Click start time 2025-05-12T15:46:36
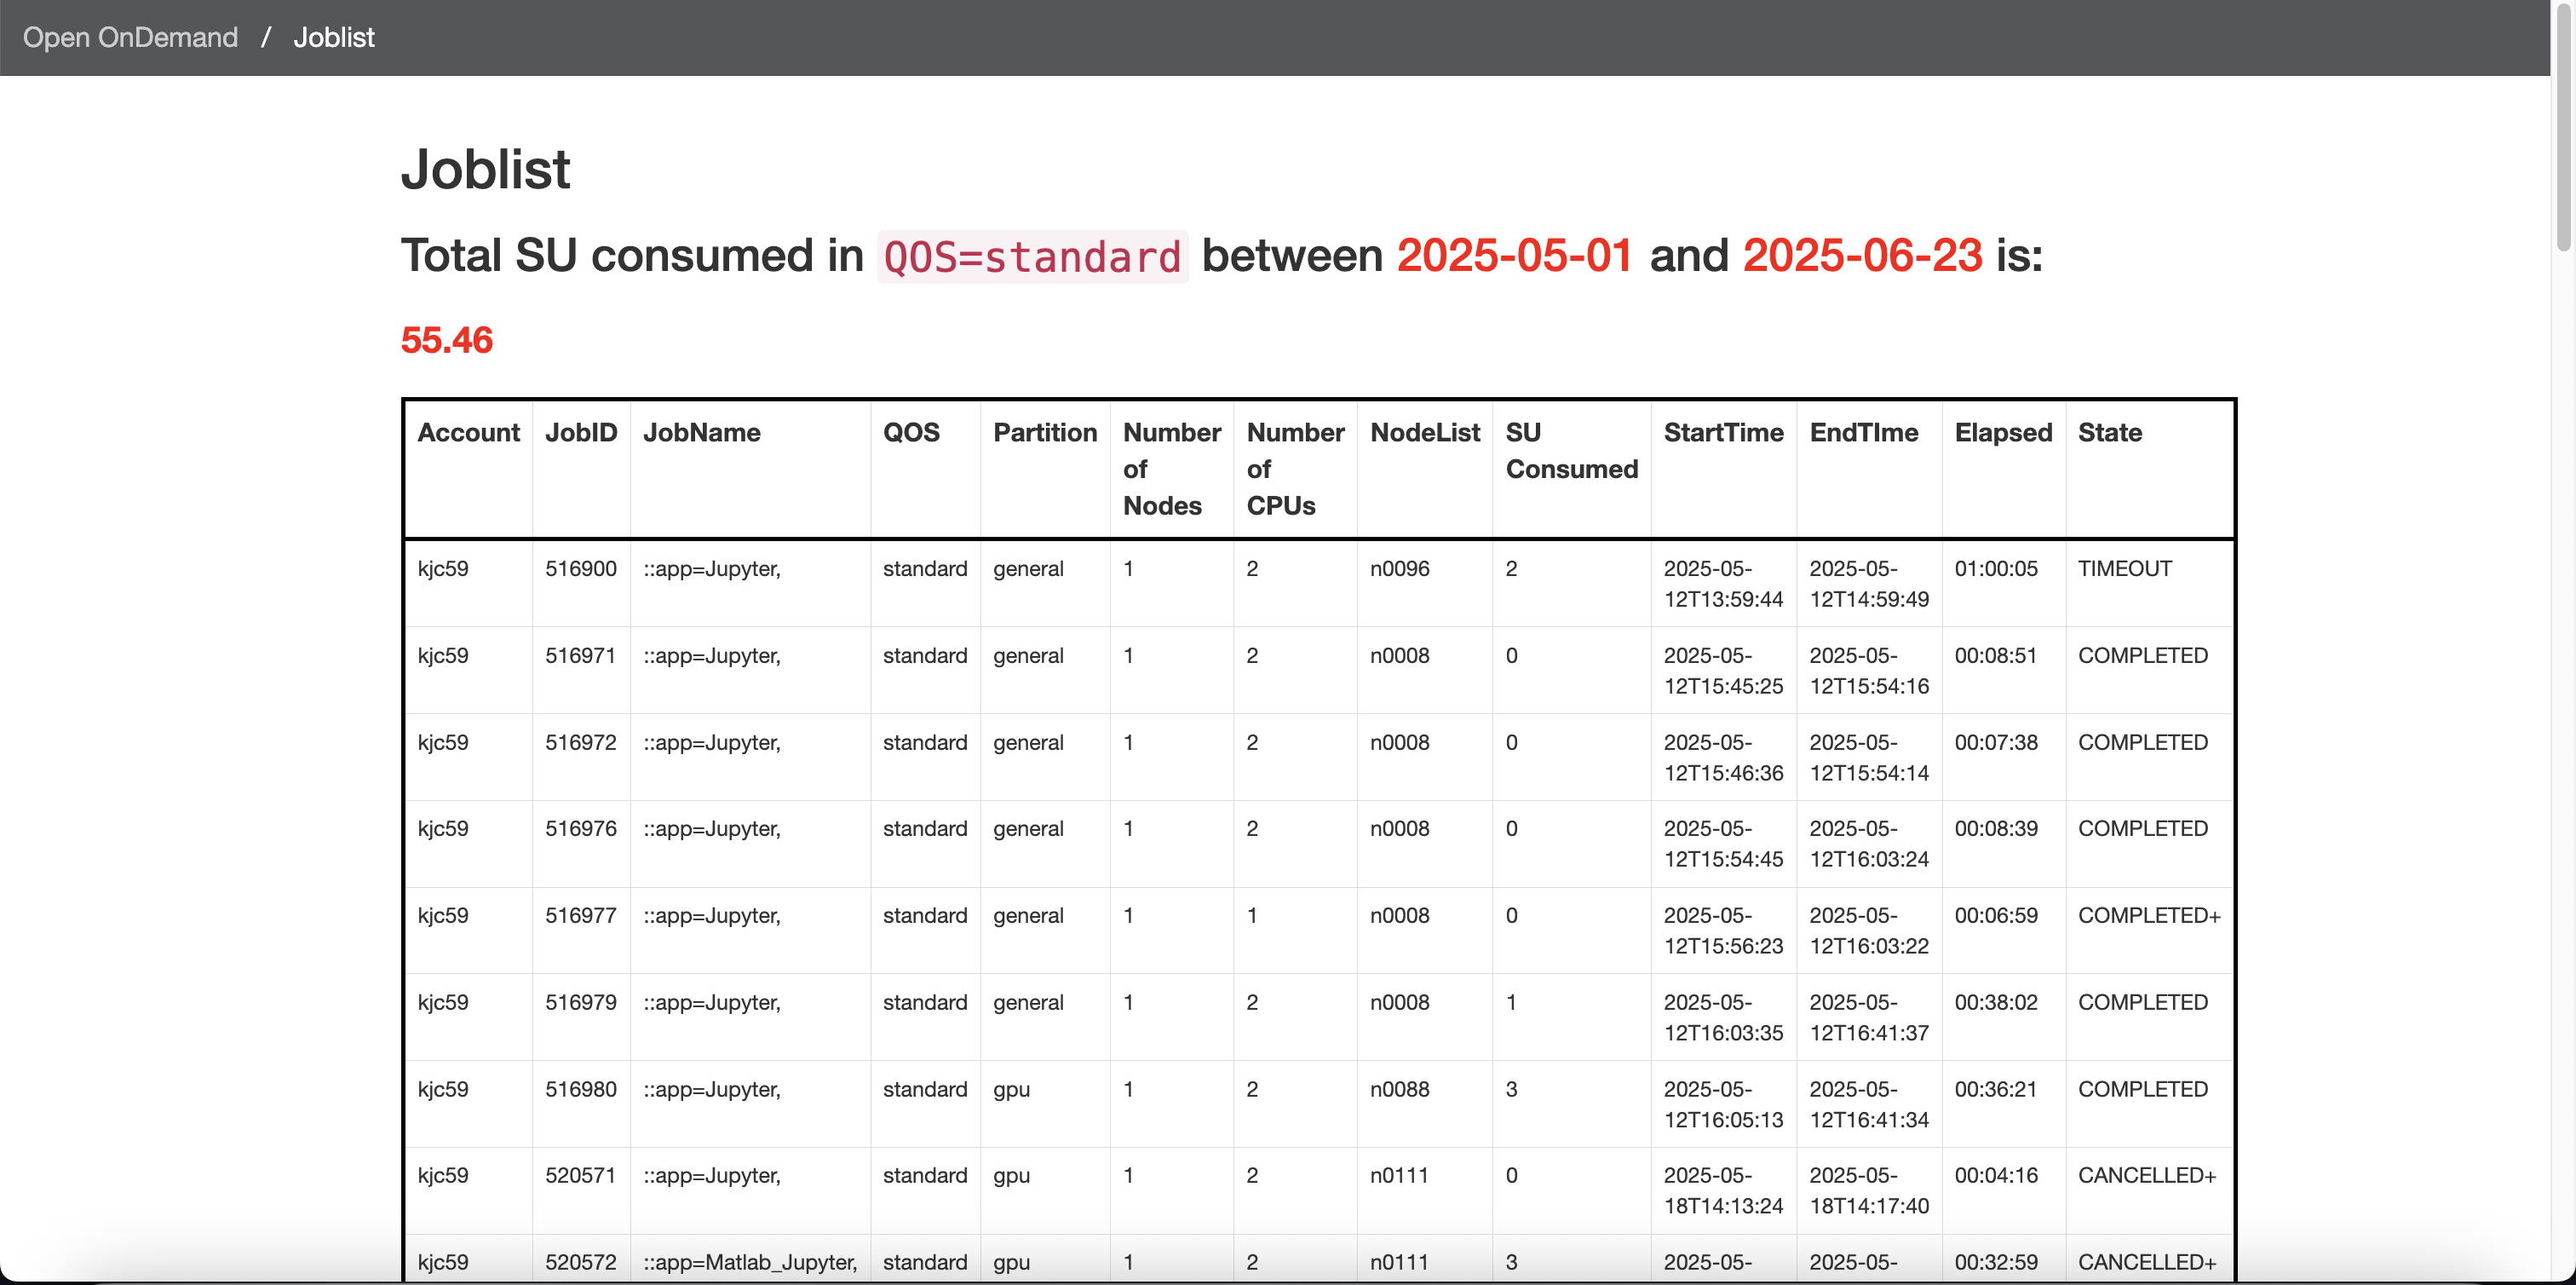This screenshot has width=2576, height=1285. click(1723, 757)
